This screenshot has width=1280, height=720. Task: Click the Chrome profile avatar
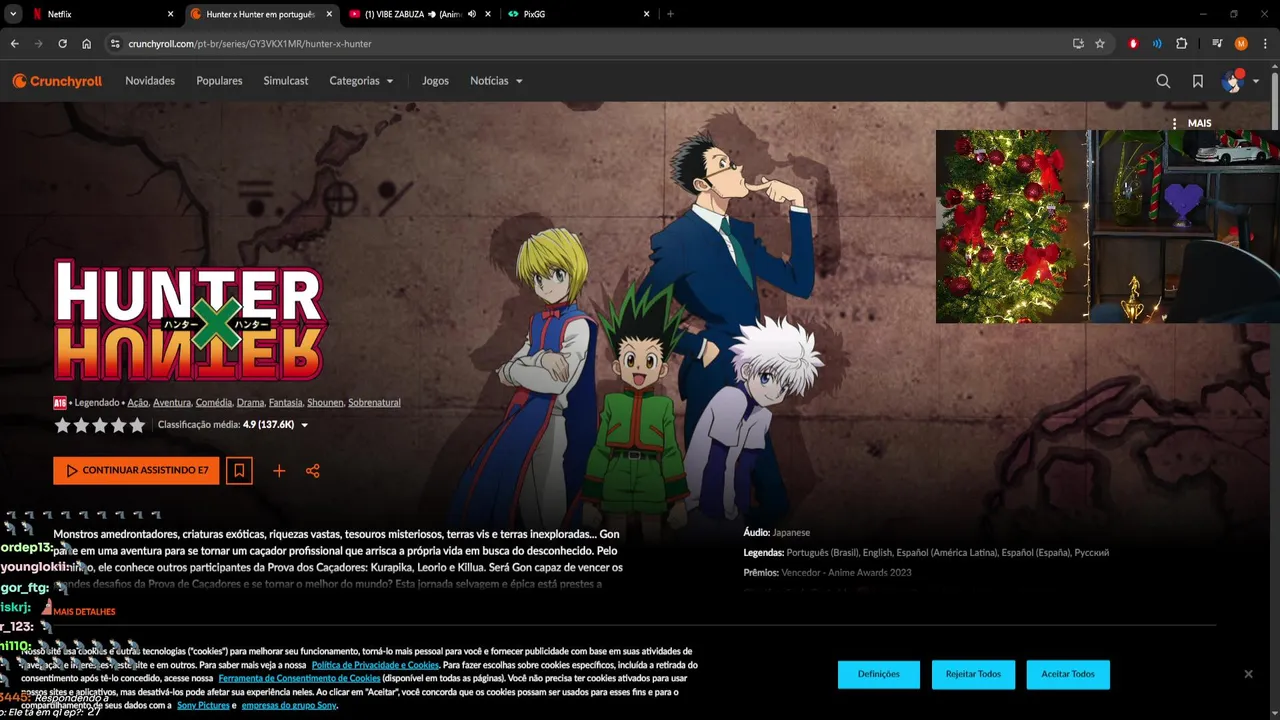[1241, 44]
